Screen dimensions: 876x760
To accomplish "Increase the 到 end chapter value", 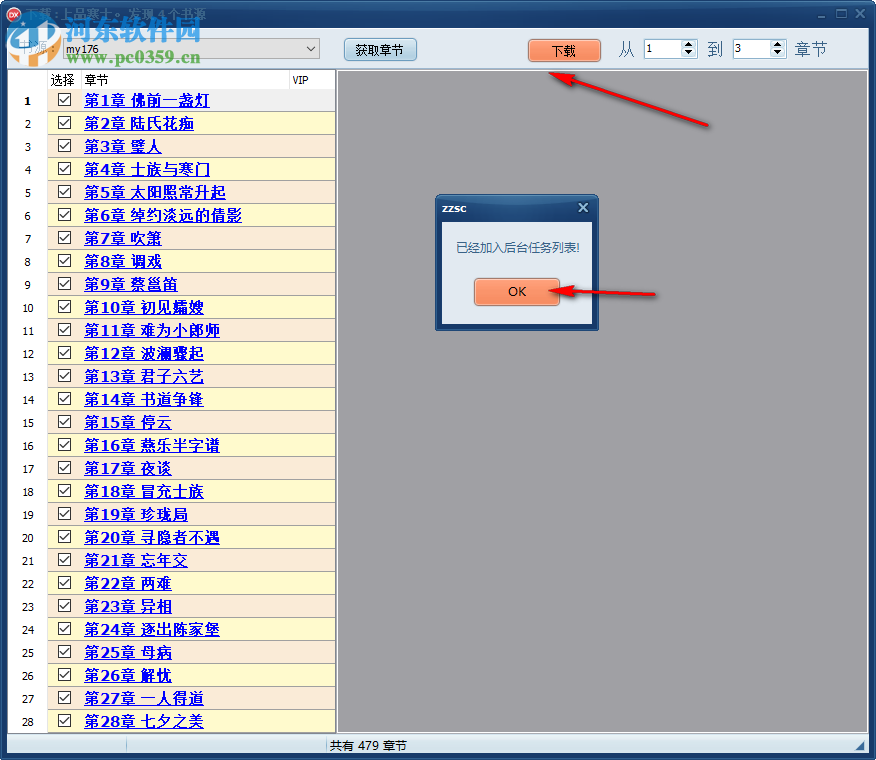I will (777, 44).
